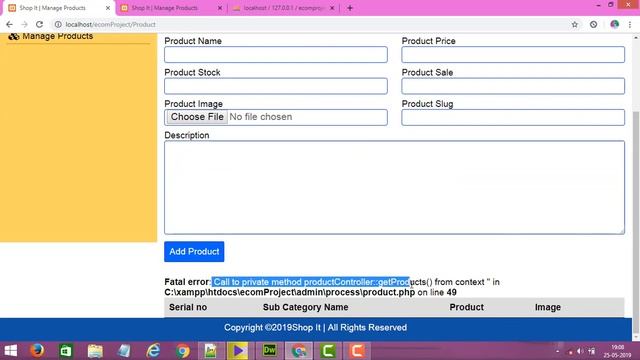Screen dimensions: 640x360
Task: Close the second Manage Products tab
Action: (220, 8)
